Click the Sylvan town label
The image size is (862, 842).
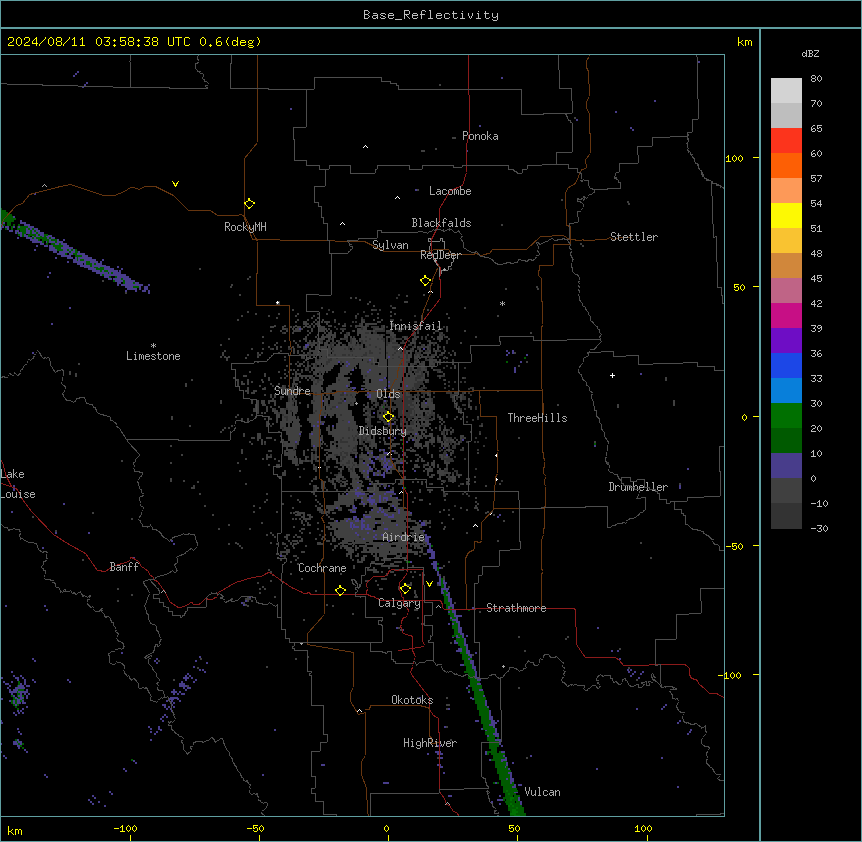390,245
